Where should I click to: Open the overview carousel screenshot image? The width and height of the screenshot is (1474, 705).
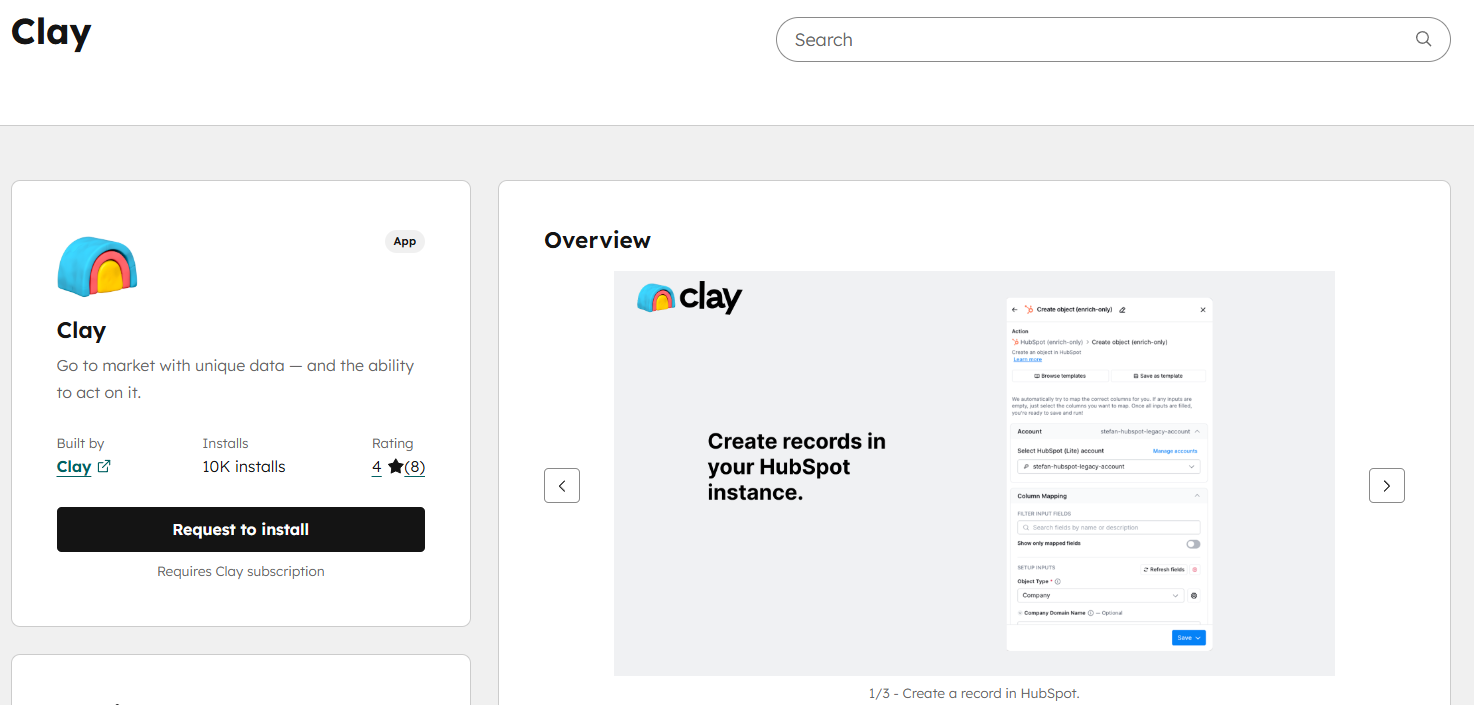(974, 473)
